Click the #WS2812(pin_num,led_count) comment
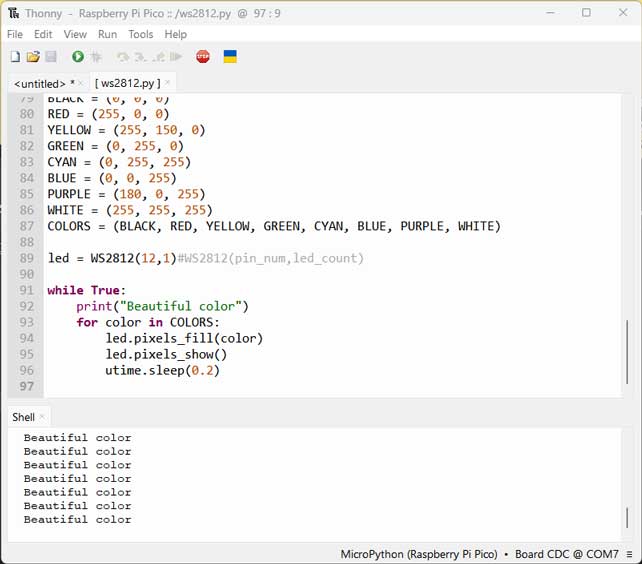 (271, 258)
